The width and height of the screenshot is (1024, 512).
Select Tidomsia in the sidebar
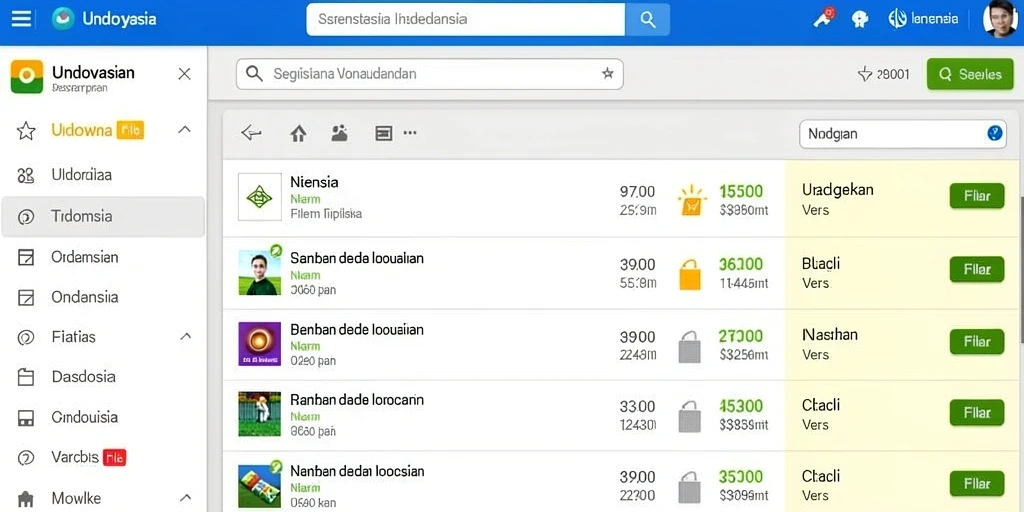(103, 217)
